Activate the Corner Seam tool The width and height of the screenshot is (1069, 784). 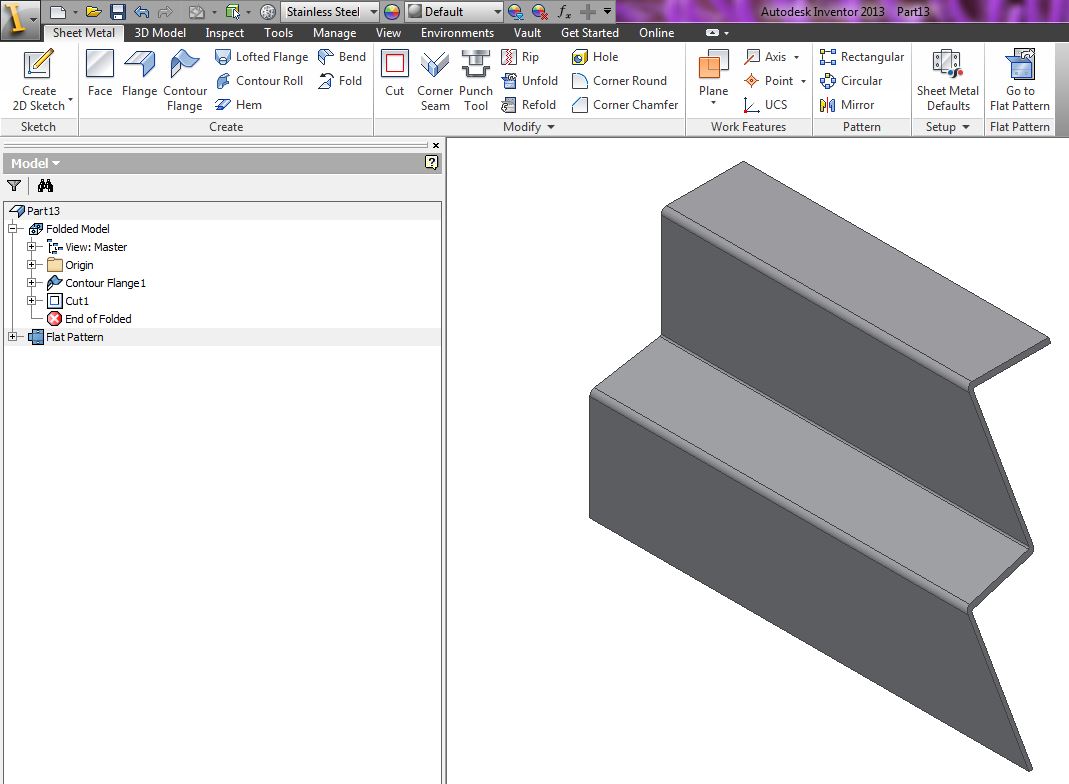click(x=435, y=80)
